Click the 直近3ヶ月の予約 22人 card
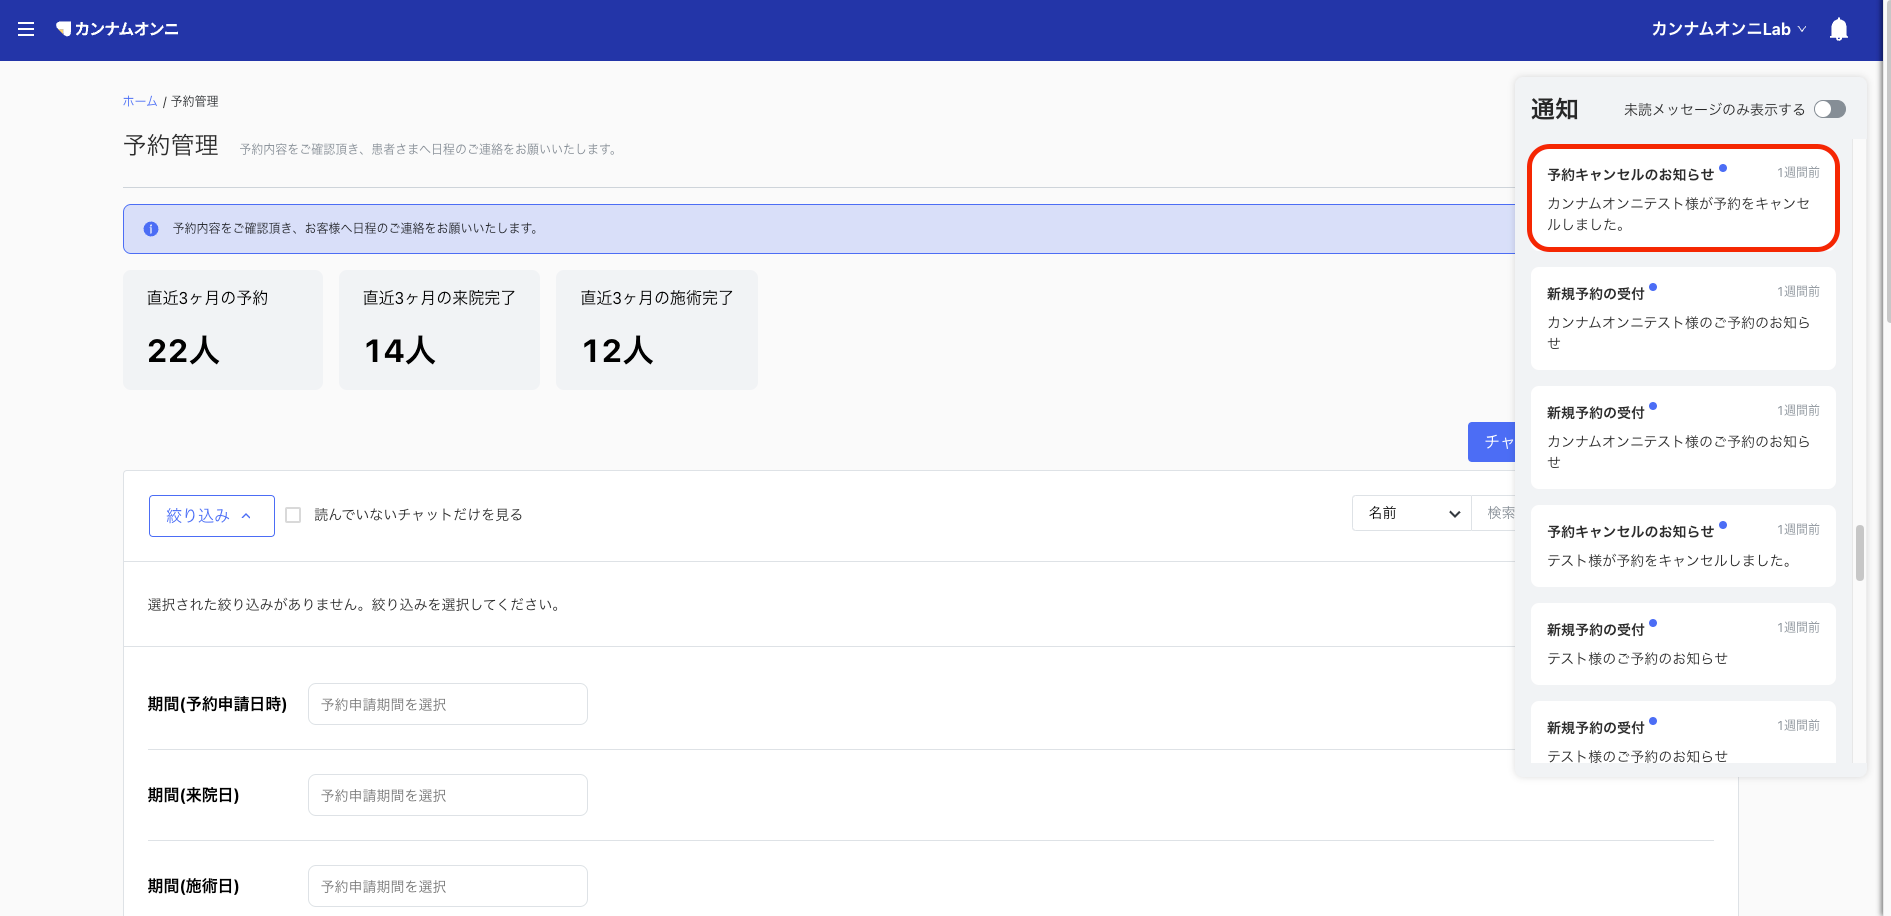This screenshot has width=1891, height=916. 223,330
